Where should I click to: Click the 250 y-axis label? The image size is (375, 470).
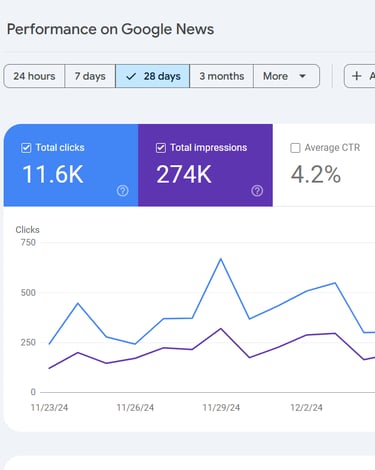tap(28, 342)
